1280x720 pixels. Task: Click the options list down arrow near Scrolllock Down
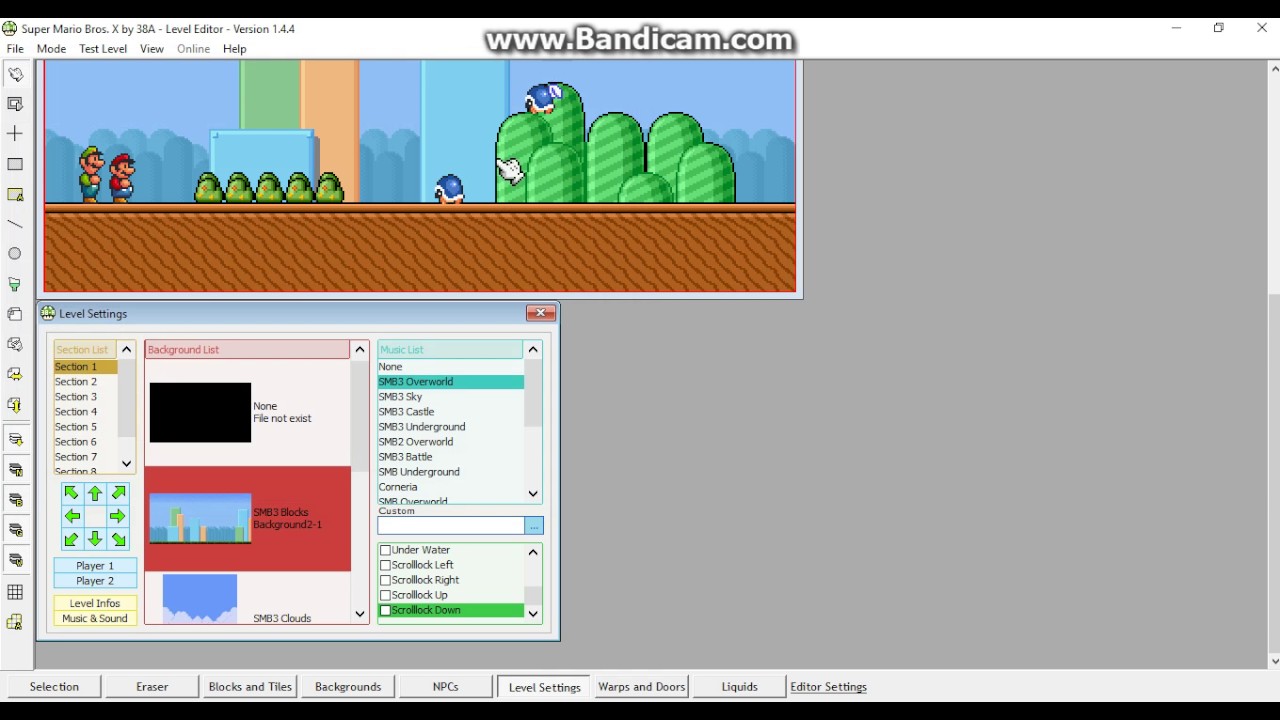point(533,614)
